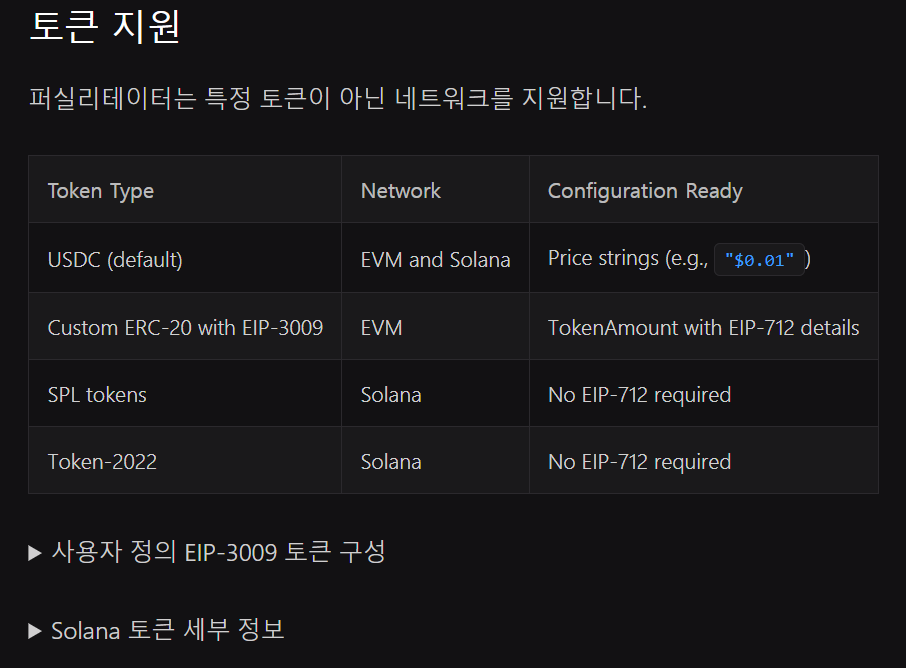This screenshot has width=906, height=668.
Task: Click the Token Type column header
Action: pyautogui.click(x=101, y=190)
